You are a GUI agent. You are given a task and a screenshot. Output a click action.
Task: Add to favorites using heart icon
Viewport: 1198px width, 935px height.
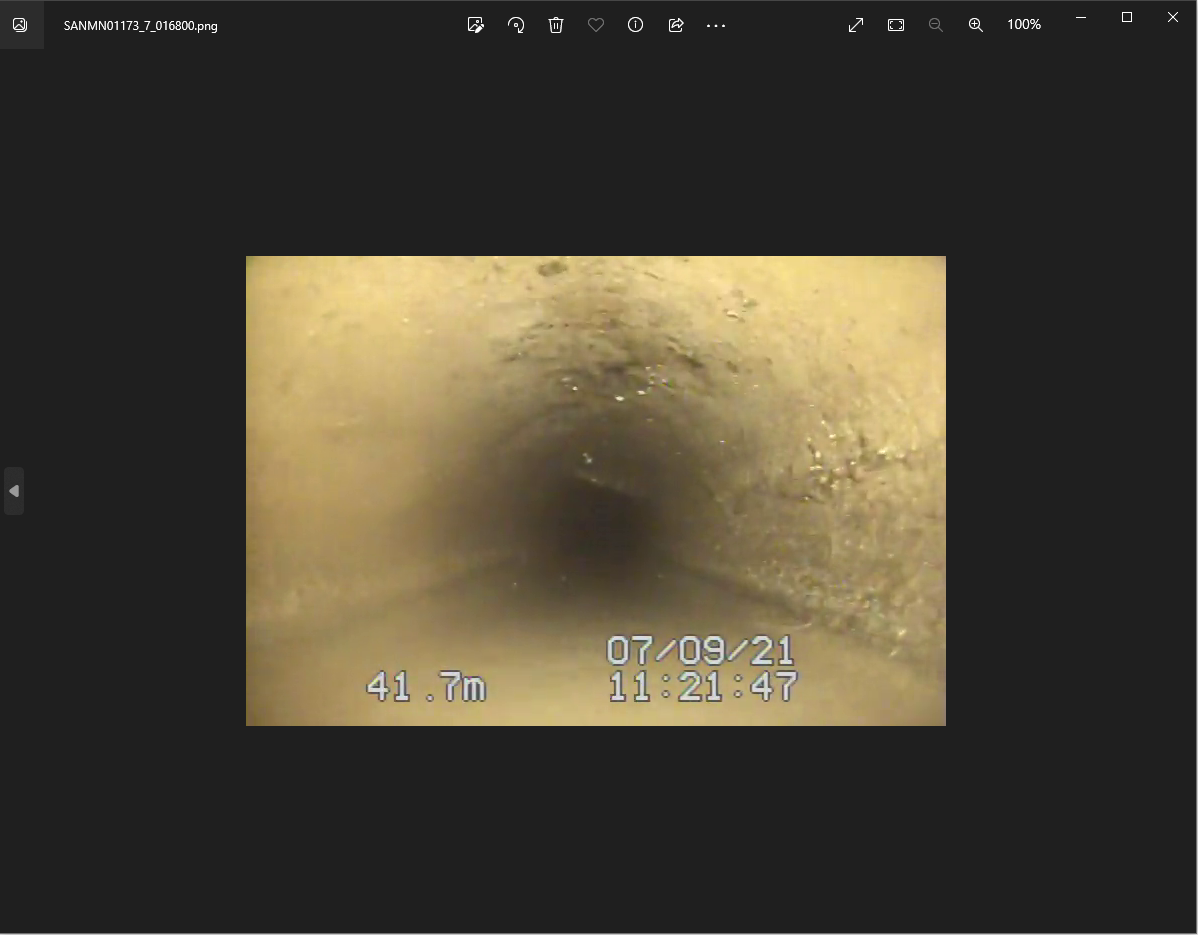[x=596, y=25]
